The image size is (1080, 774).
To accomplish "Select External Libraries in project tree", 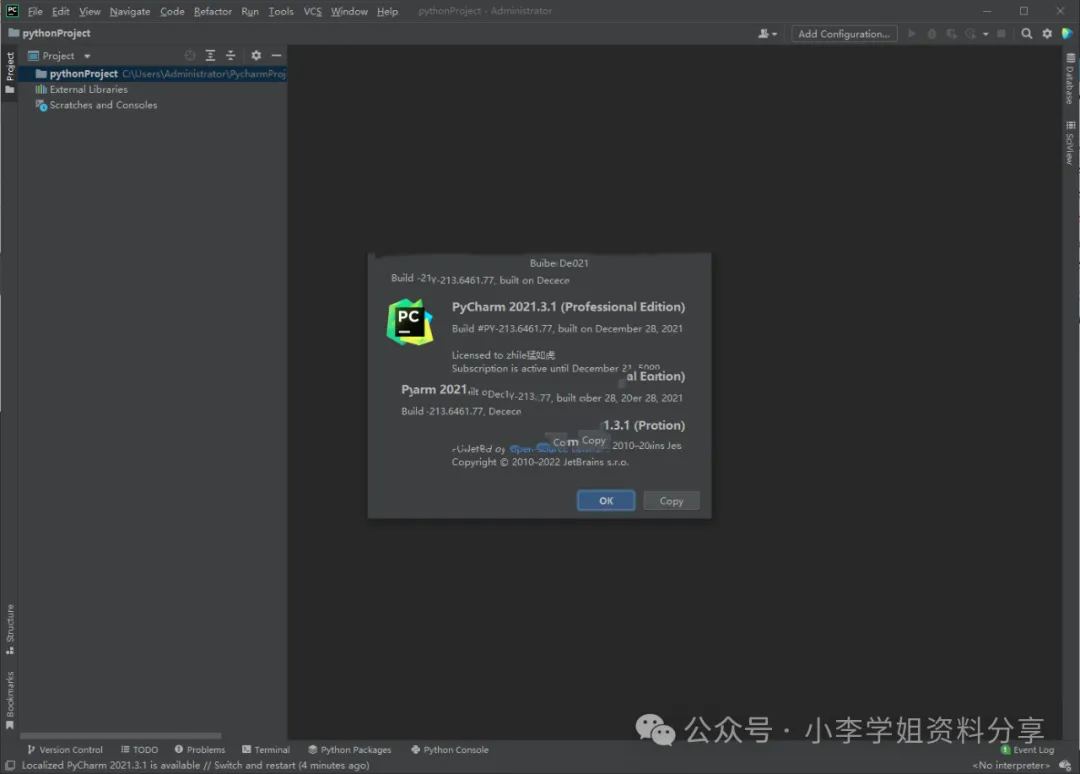I will 88,90.
